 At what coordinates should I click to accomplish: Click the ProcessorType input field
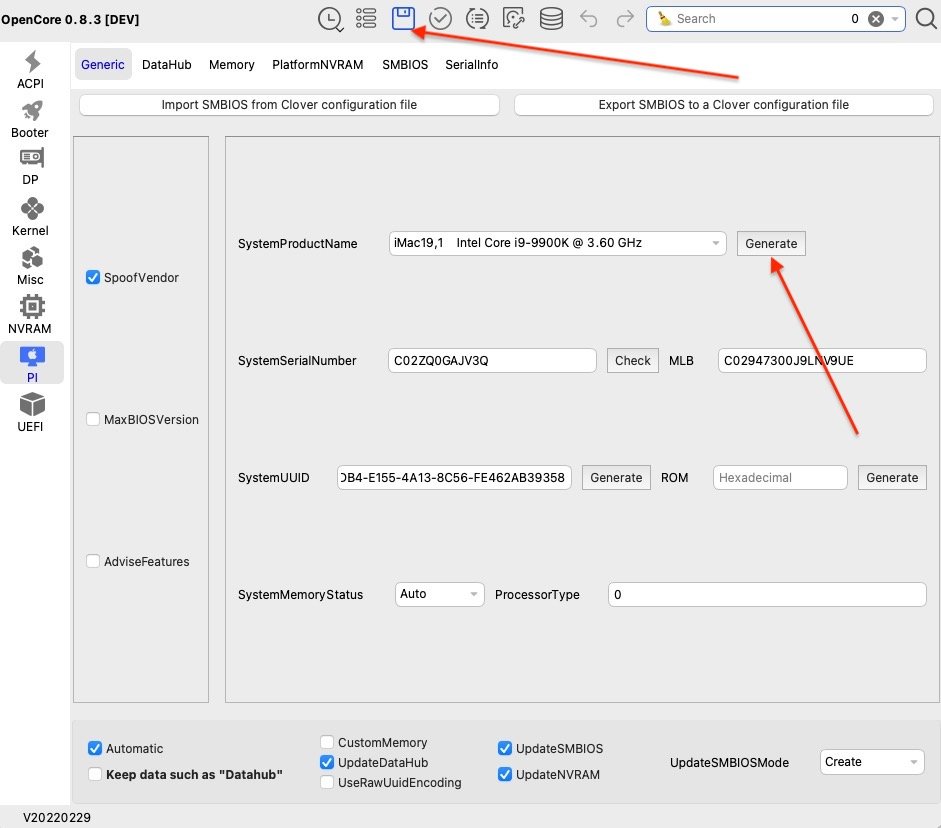[x=767, y=595]
